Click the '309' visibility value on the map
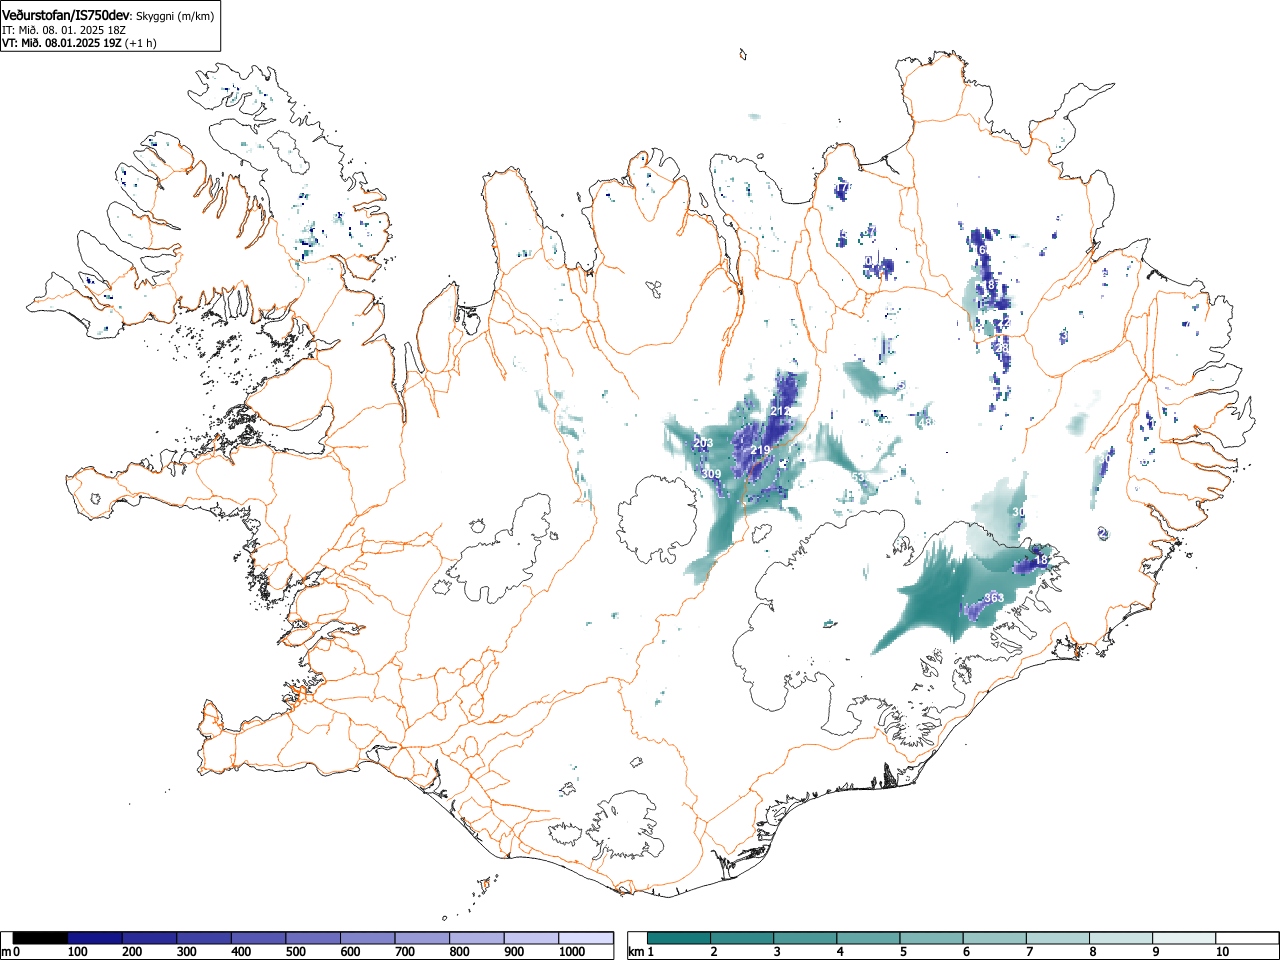 coord(711,474)
